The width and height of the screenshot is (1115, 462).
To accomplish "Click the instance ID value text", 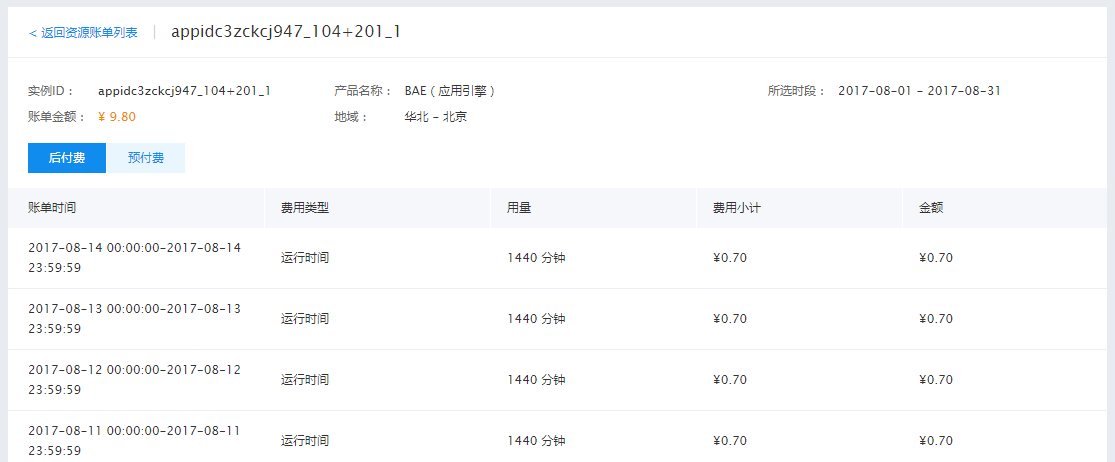I will tap(184, 91).
